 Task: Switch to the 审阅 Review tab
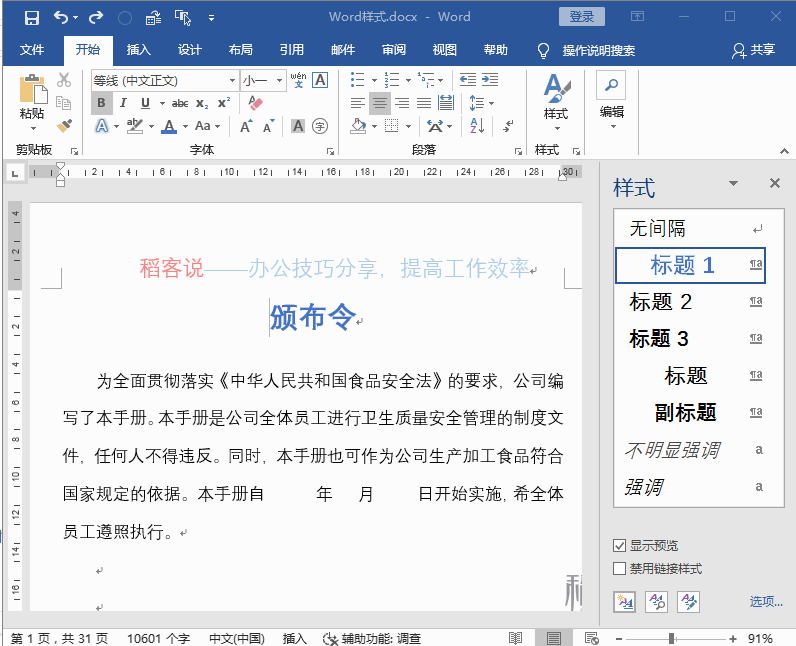click(x=394, y=50)
